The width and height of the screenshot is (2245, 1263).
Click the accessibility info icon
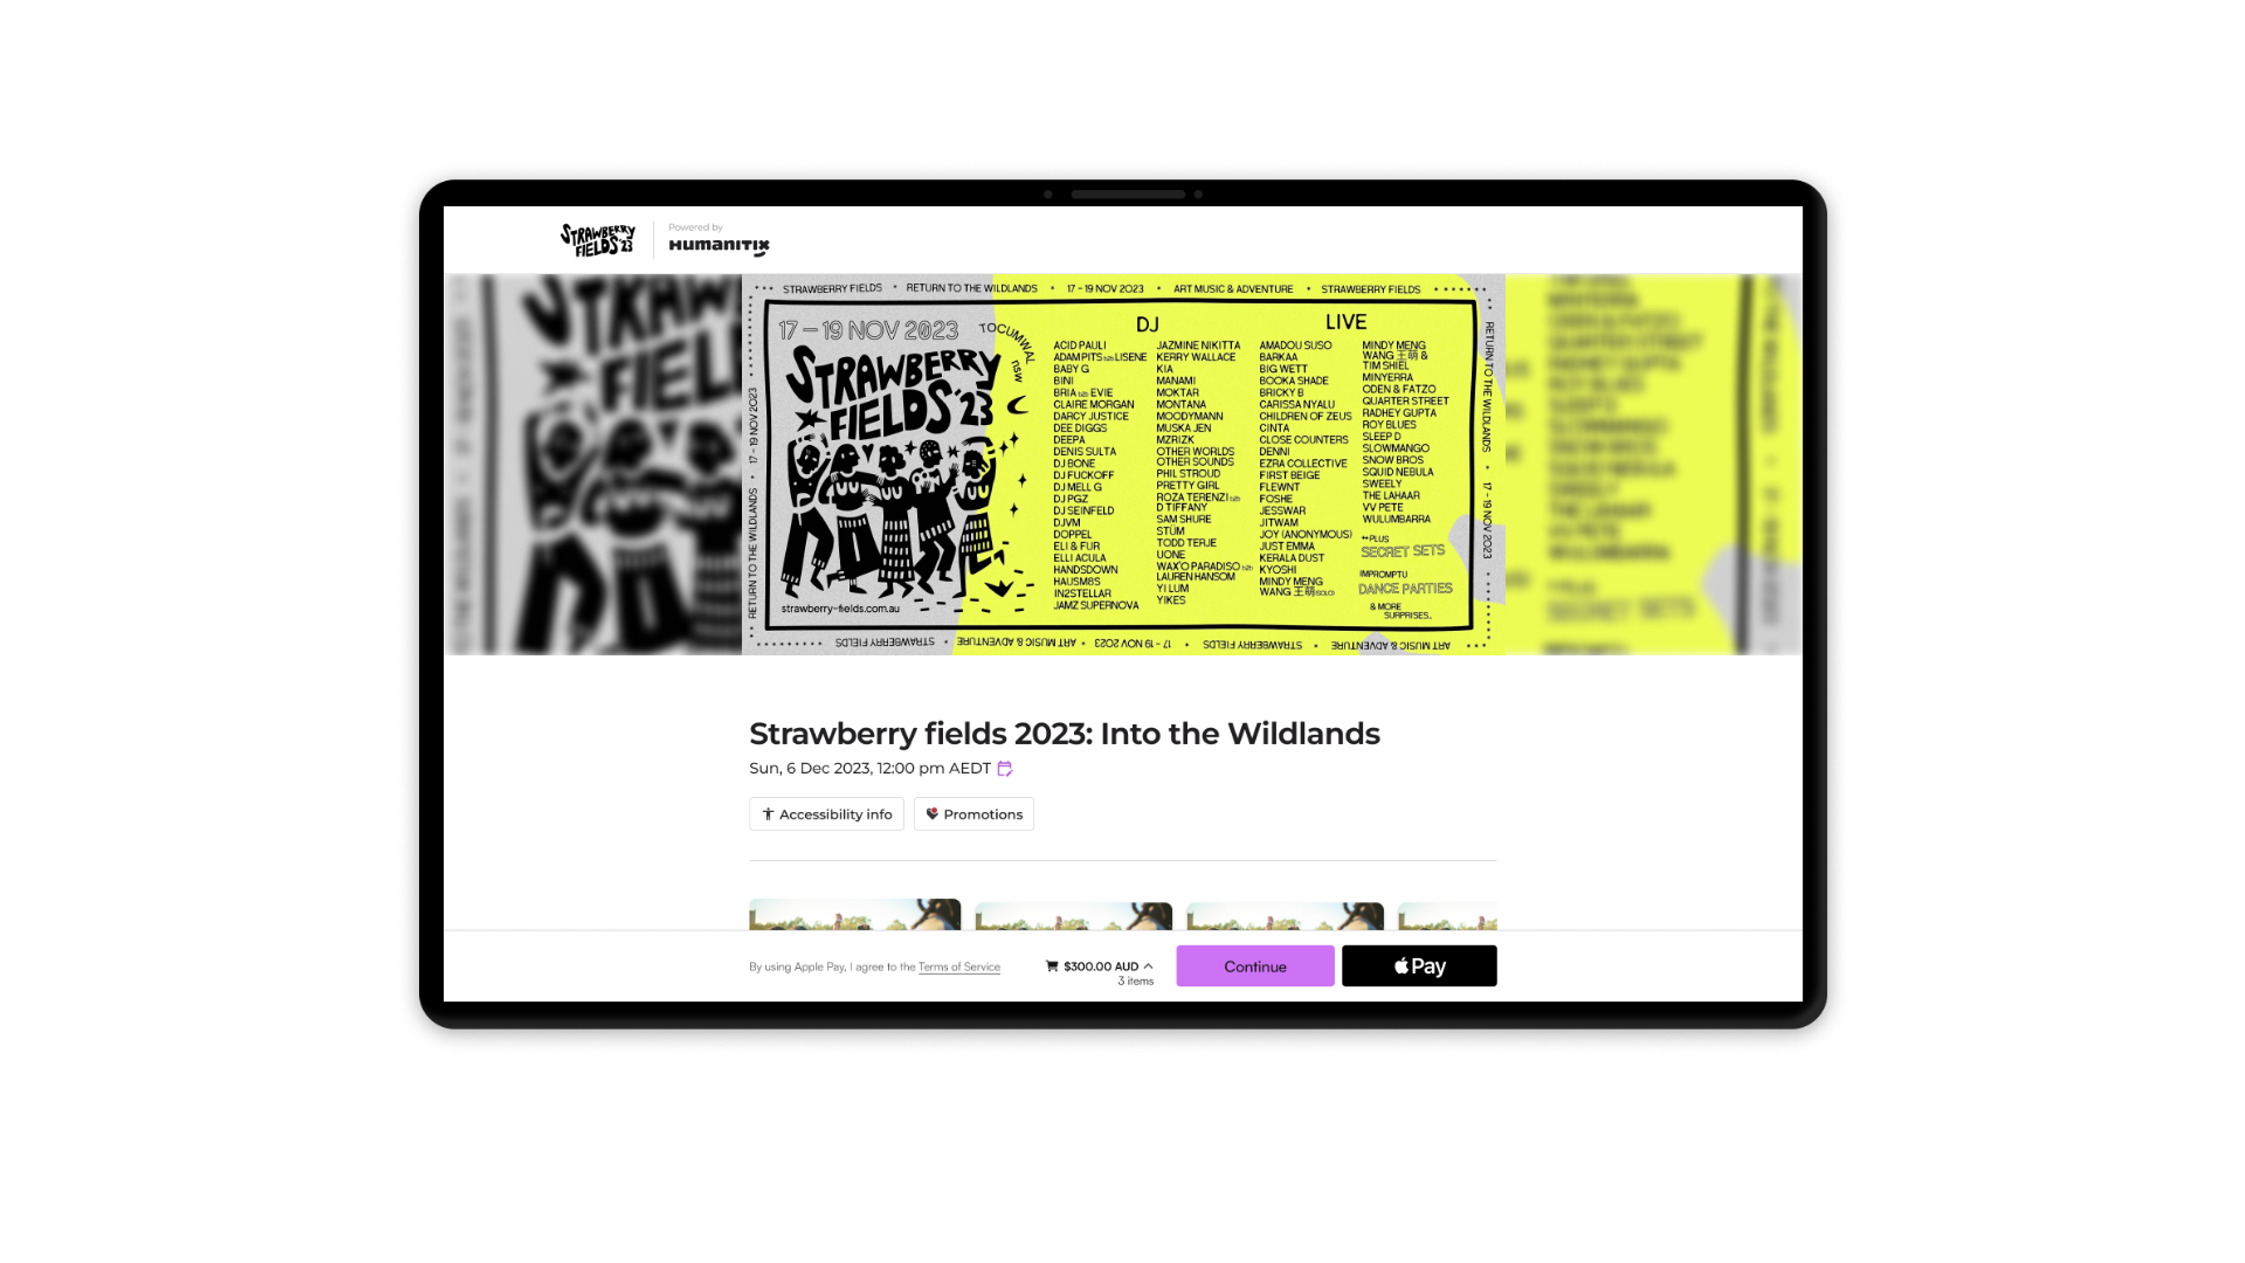tap(769, 813)
